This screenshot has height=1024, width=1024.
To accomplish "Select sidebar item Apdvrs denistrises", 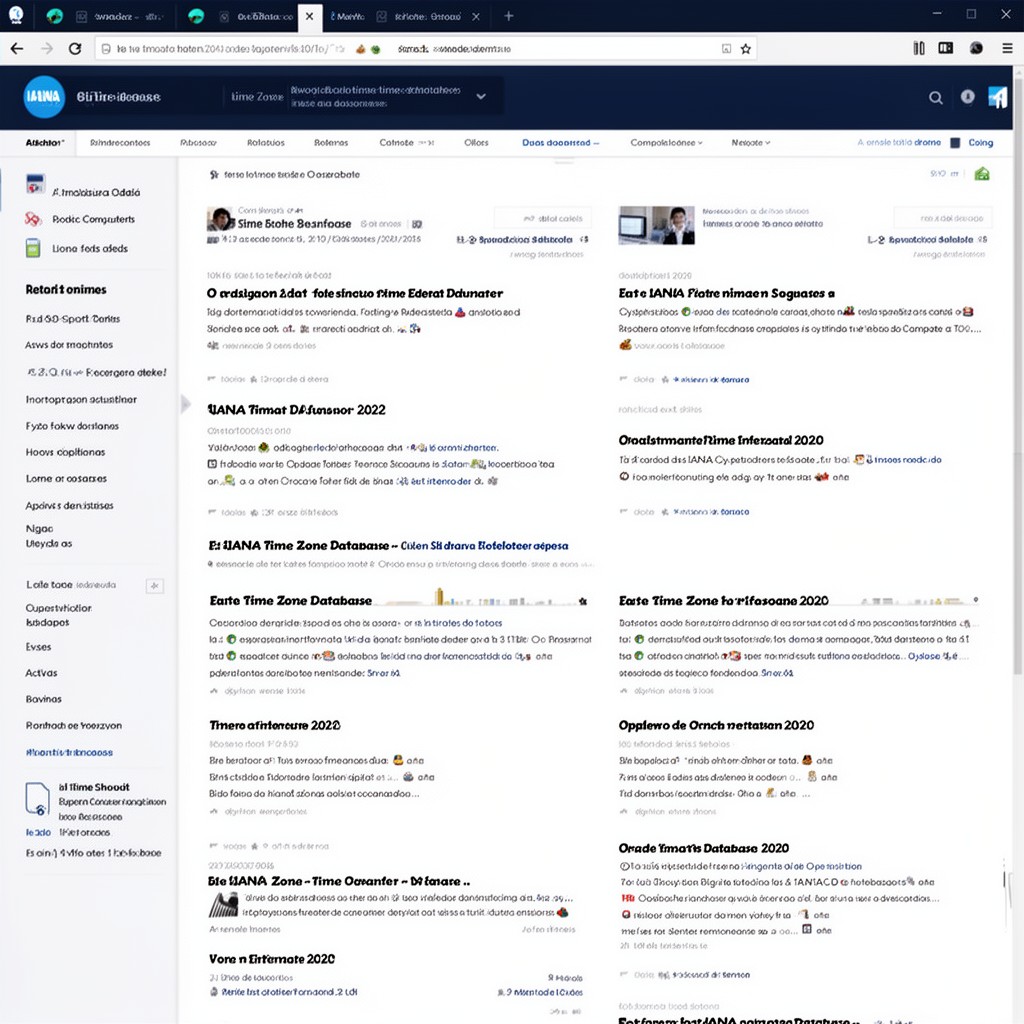I will coord(69,505).
